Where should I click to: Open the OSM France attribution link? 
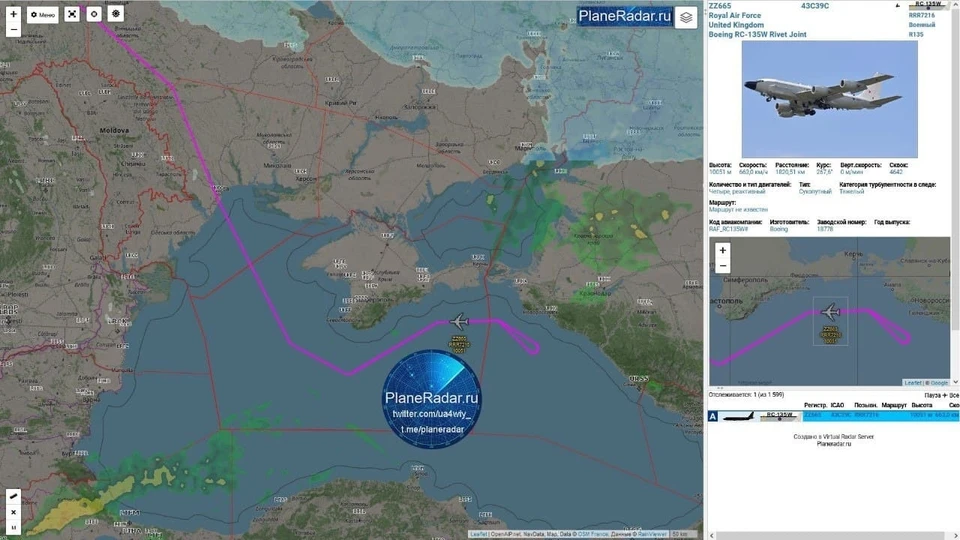591,534
